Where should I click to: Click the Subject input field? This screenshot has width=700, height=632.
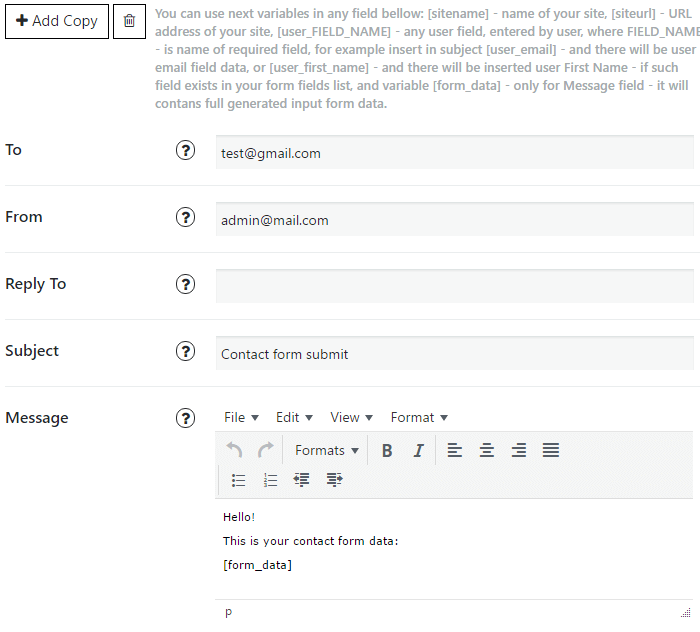[x=454, y=353]
